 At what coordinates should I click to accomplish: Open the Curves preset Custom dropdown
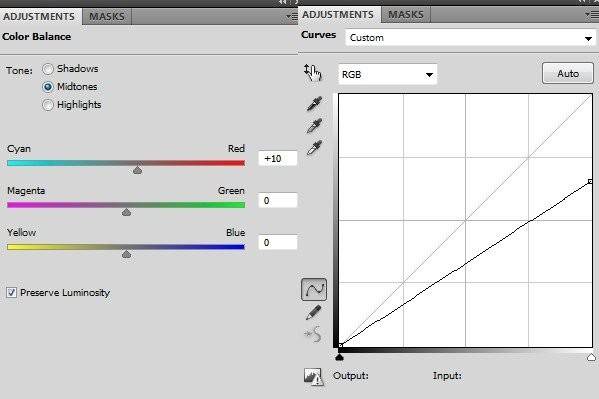click(x=470, y=38)
